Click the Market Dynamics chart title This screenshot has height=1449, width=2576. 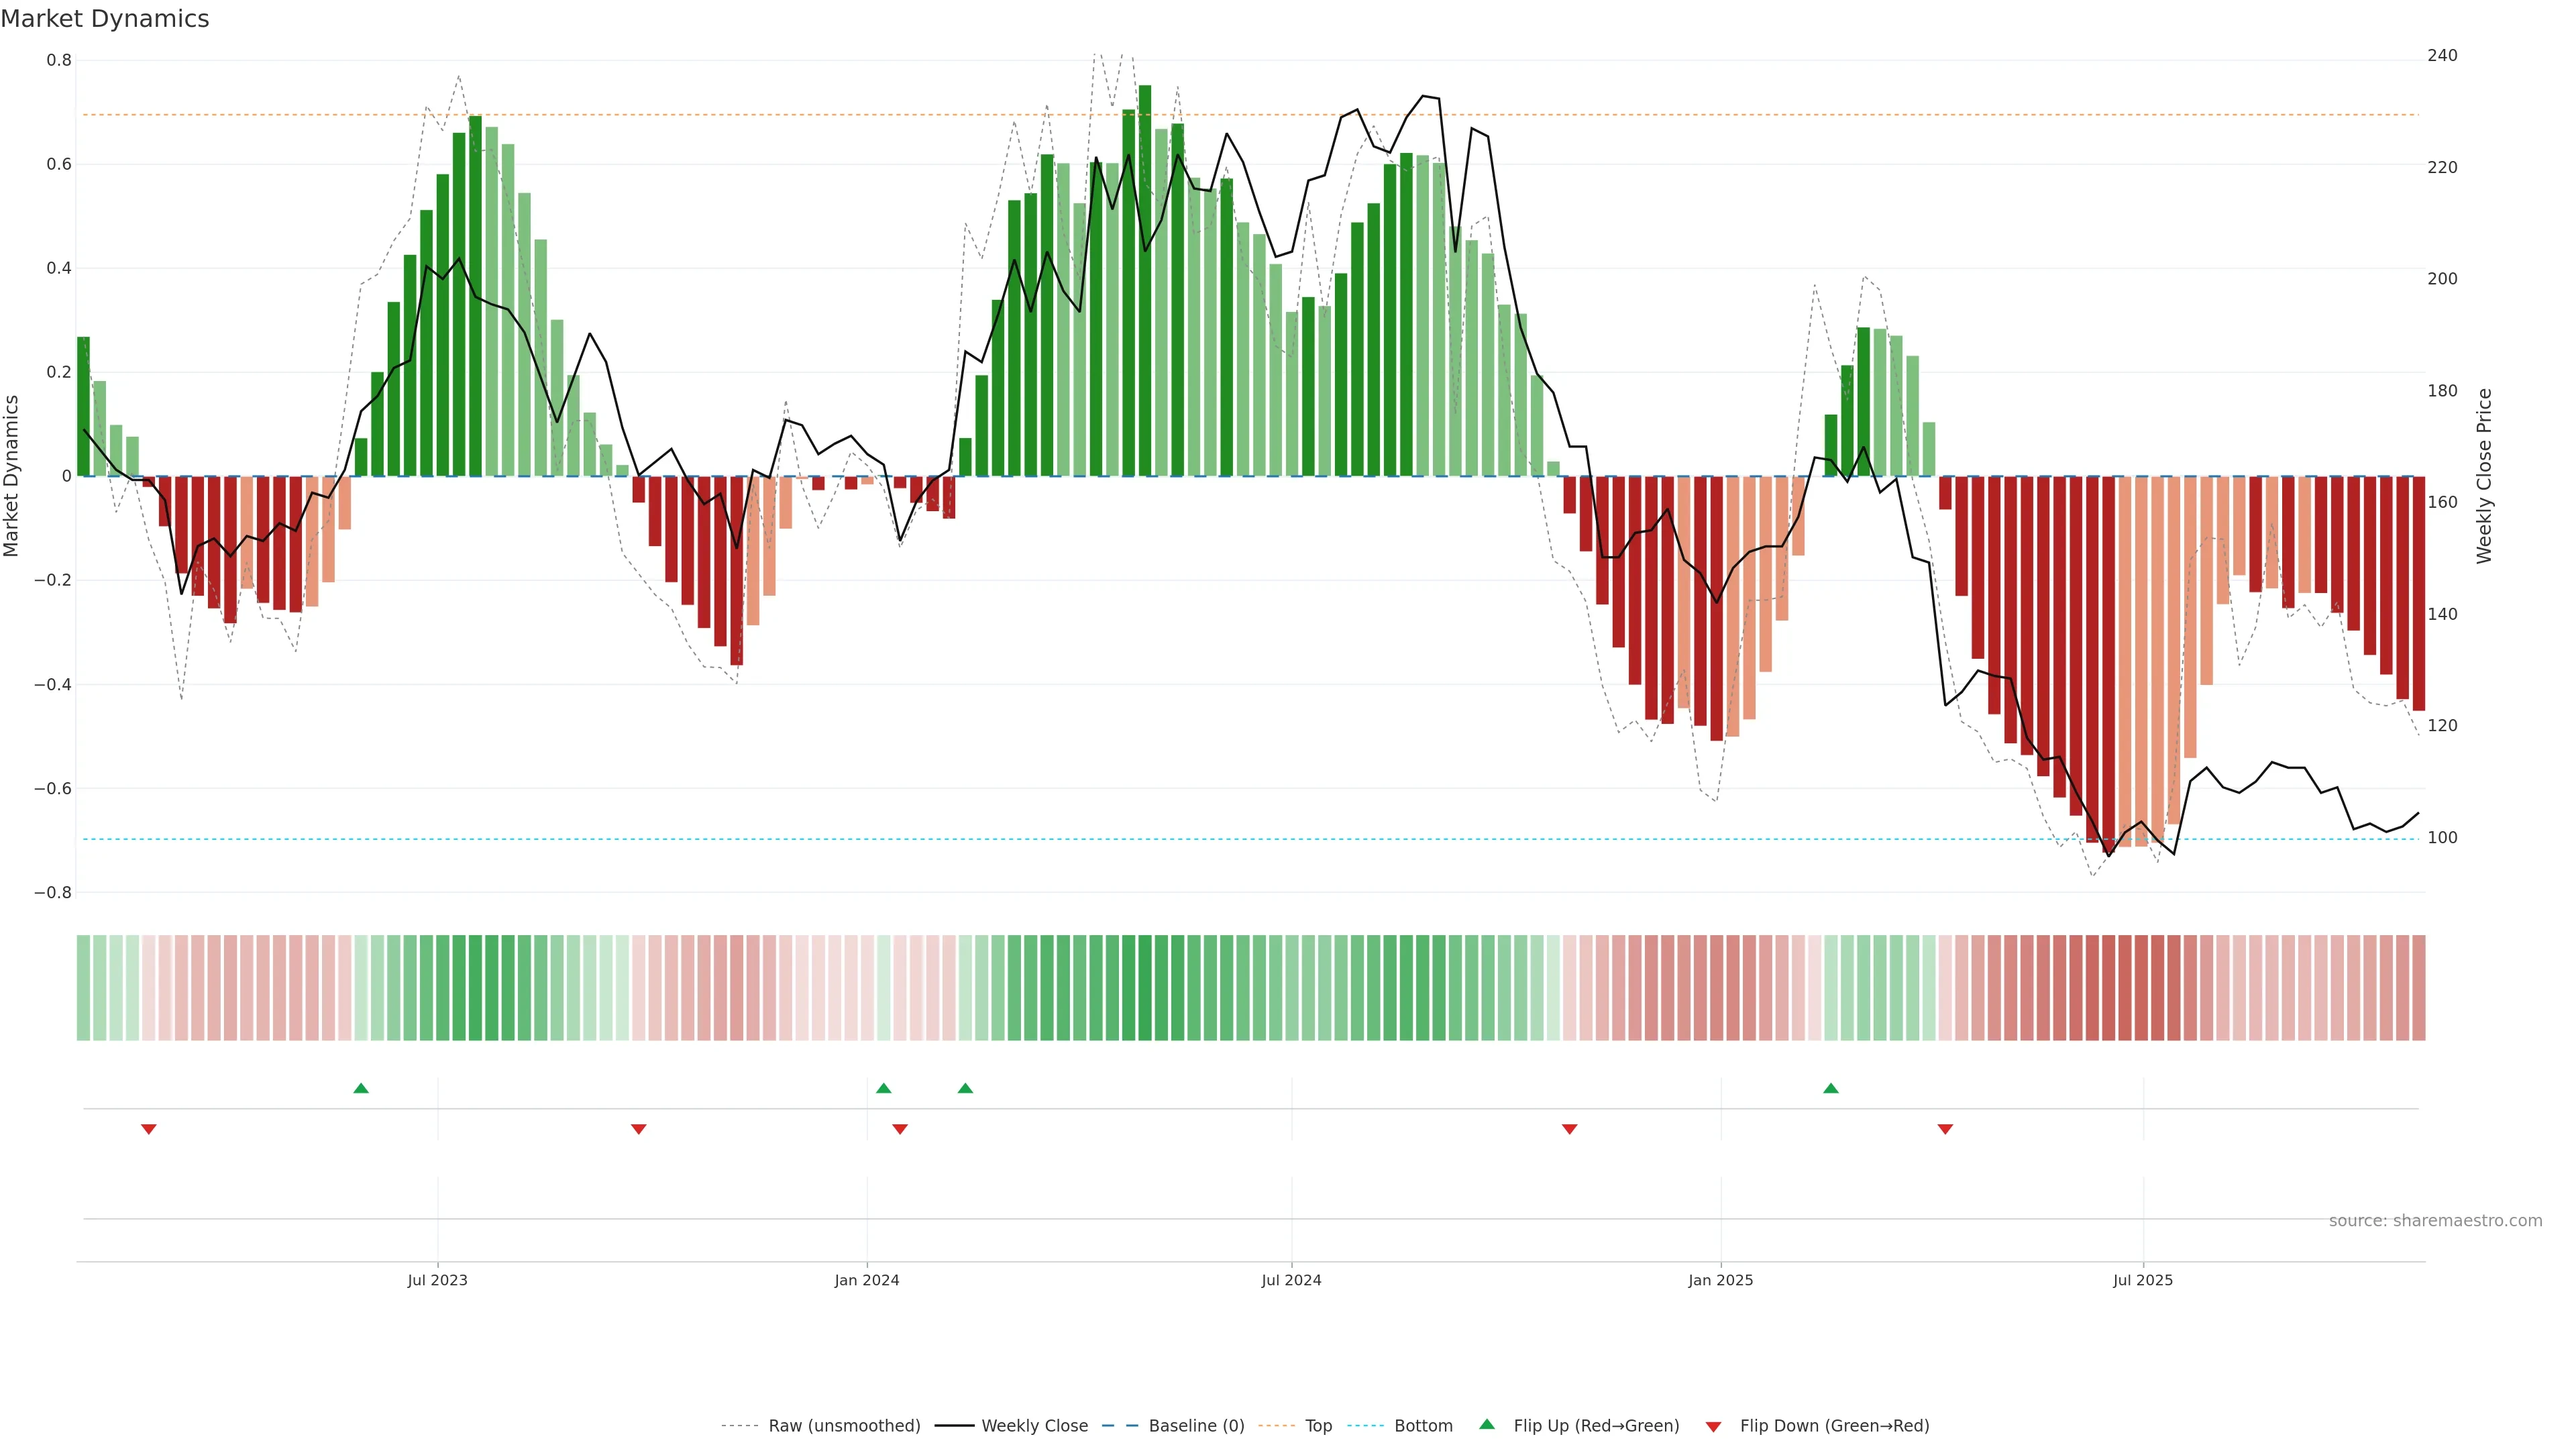pos(105,19)
